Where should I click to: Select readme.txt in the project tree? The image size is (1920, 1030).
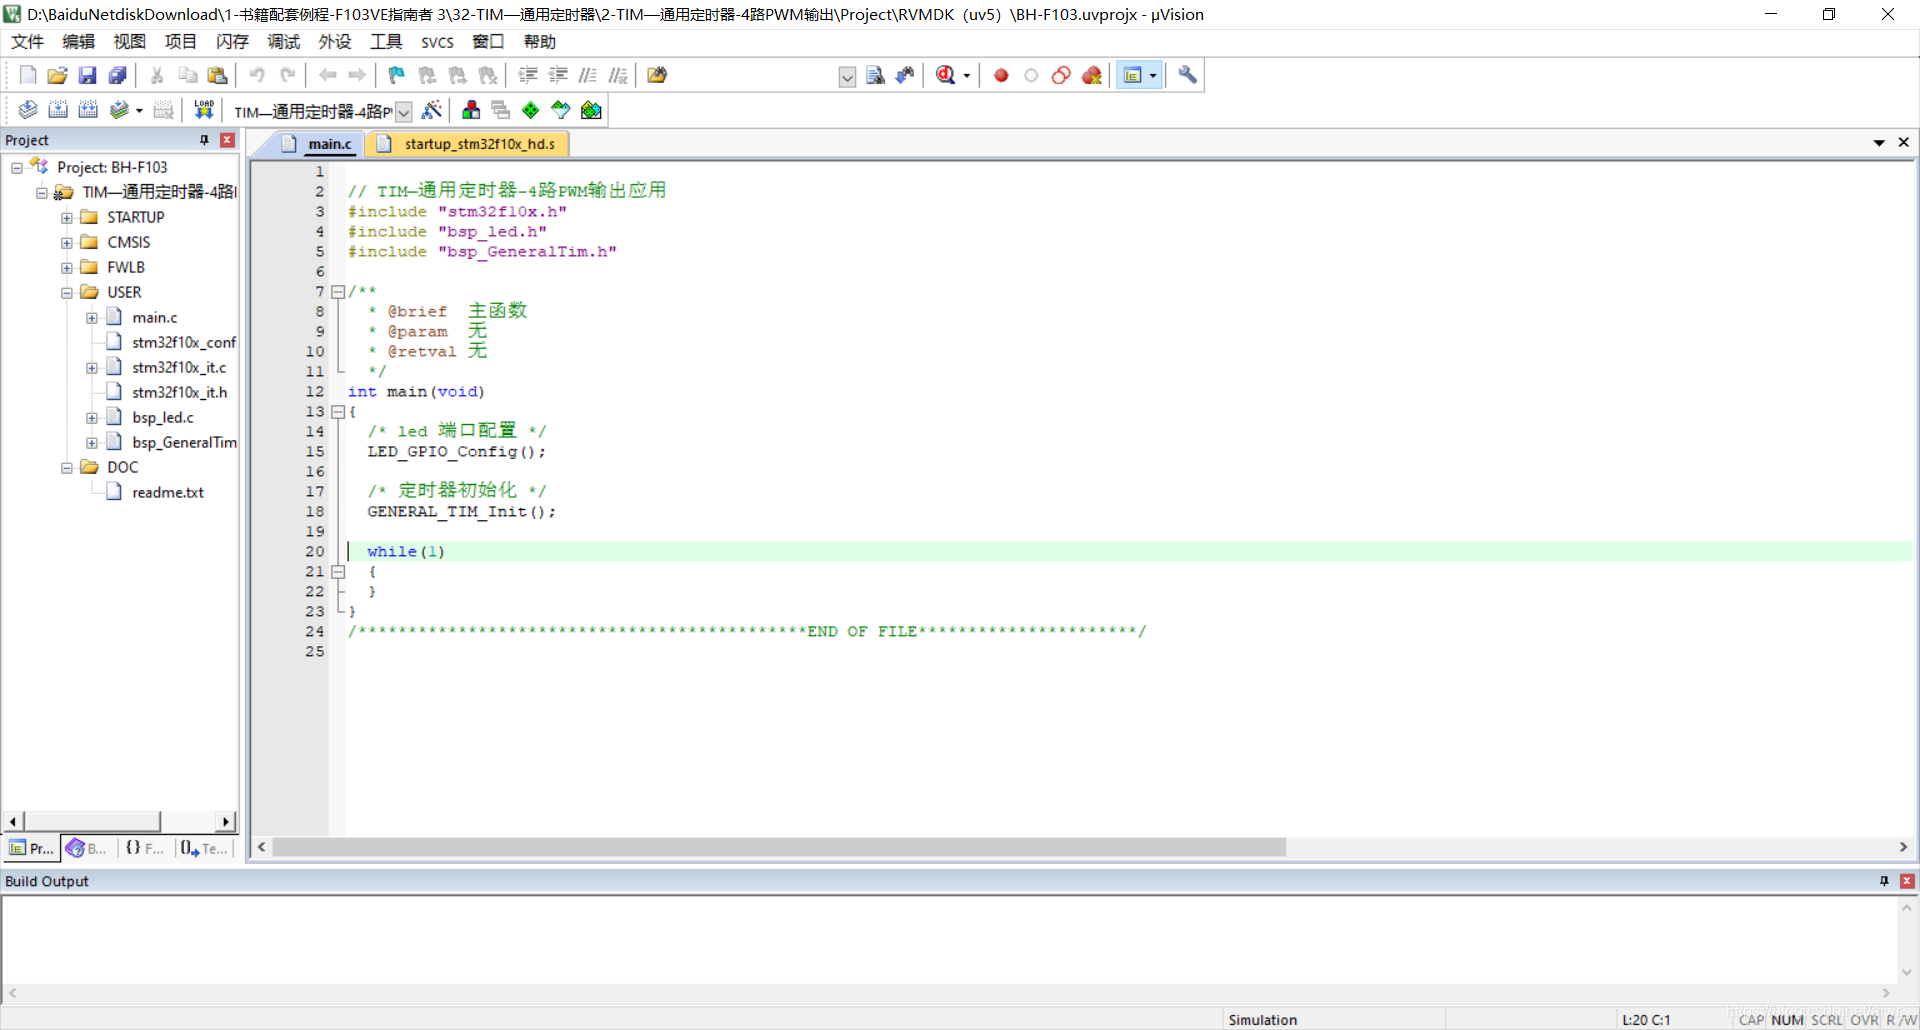(168, 492)
